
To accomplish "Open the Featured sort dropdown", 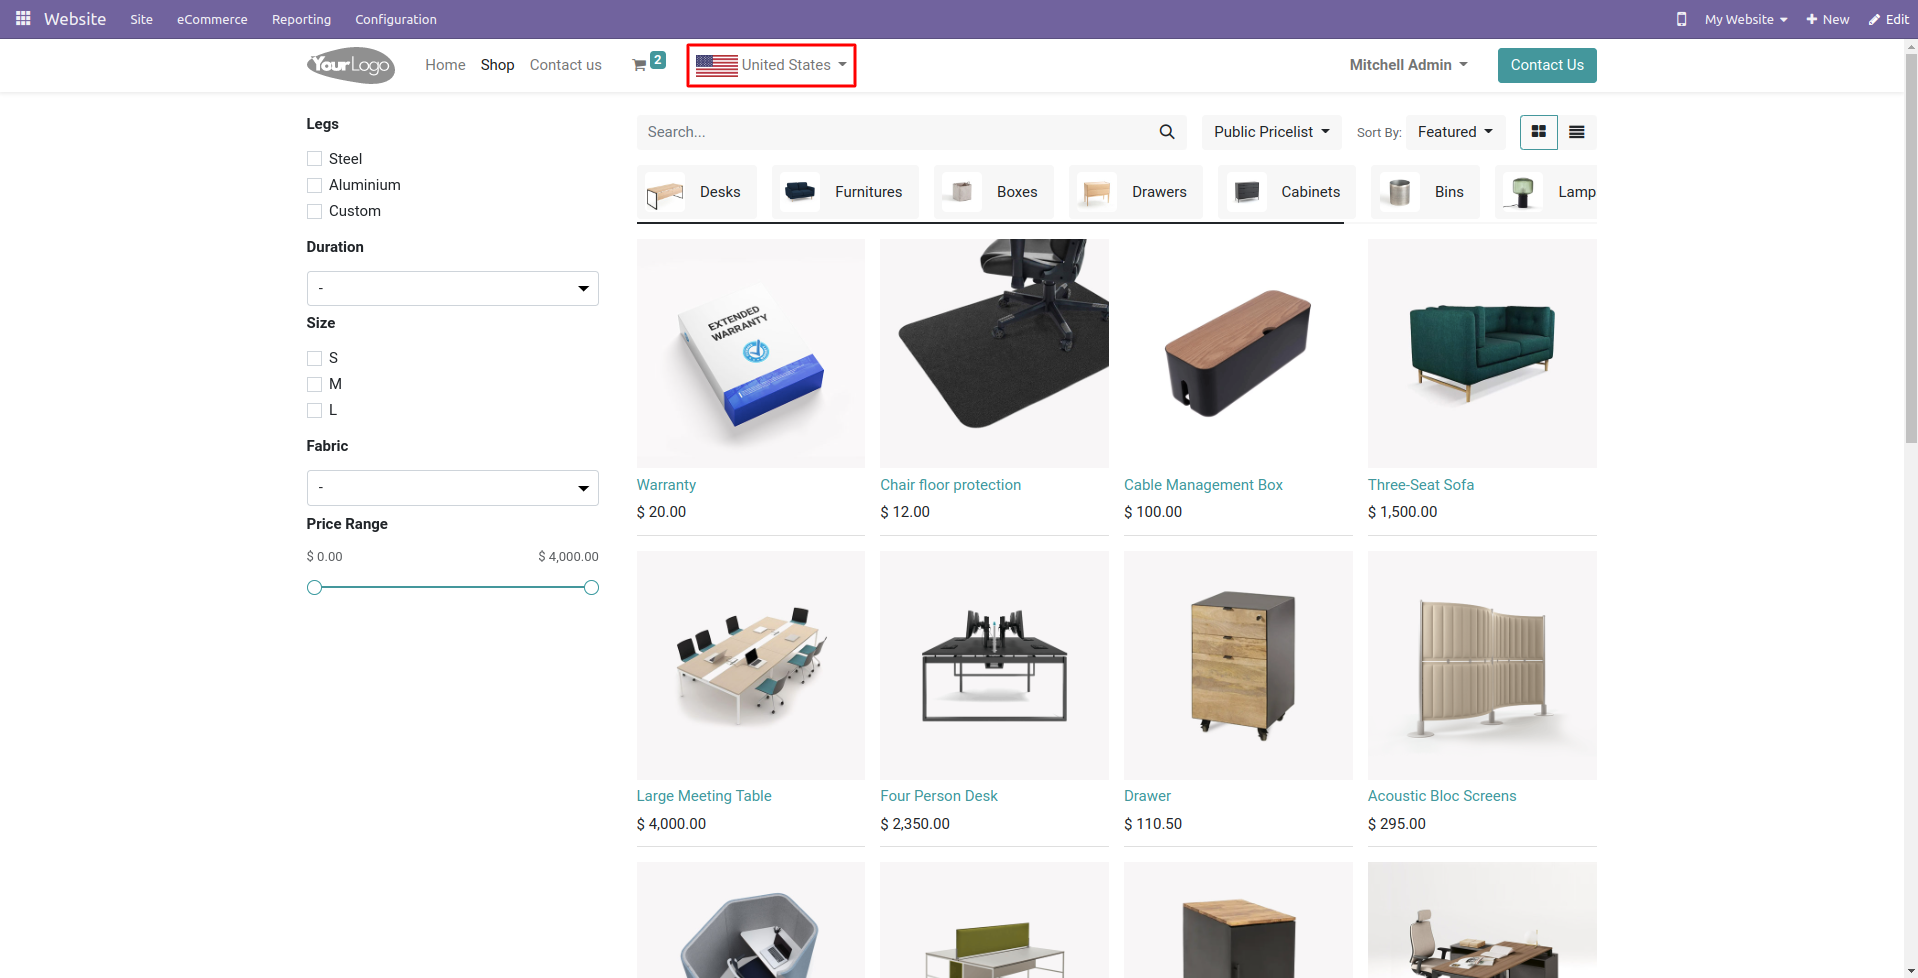I will point(1455,132).
